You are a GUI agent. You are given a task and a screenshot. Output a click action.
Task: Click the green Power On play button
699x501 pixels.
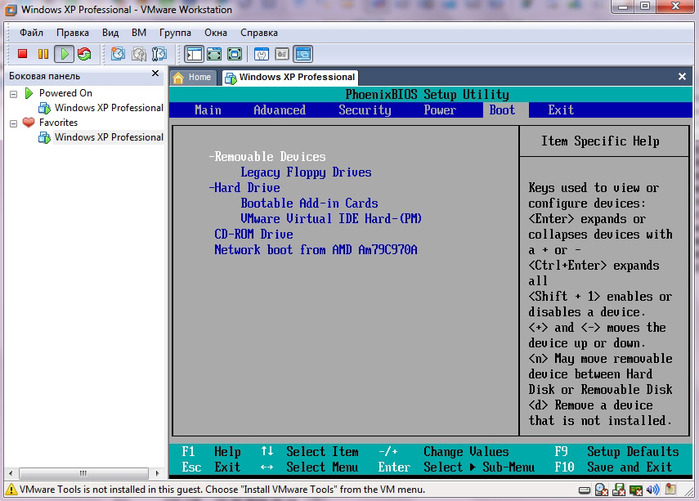[64, 54]
